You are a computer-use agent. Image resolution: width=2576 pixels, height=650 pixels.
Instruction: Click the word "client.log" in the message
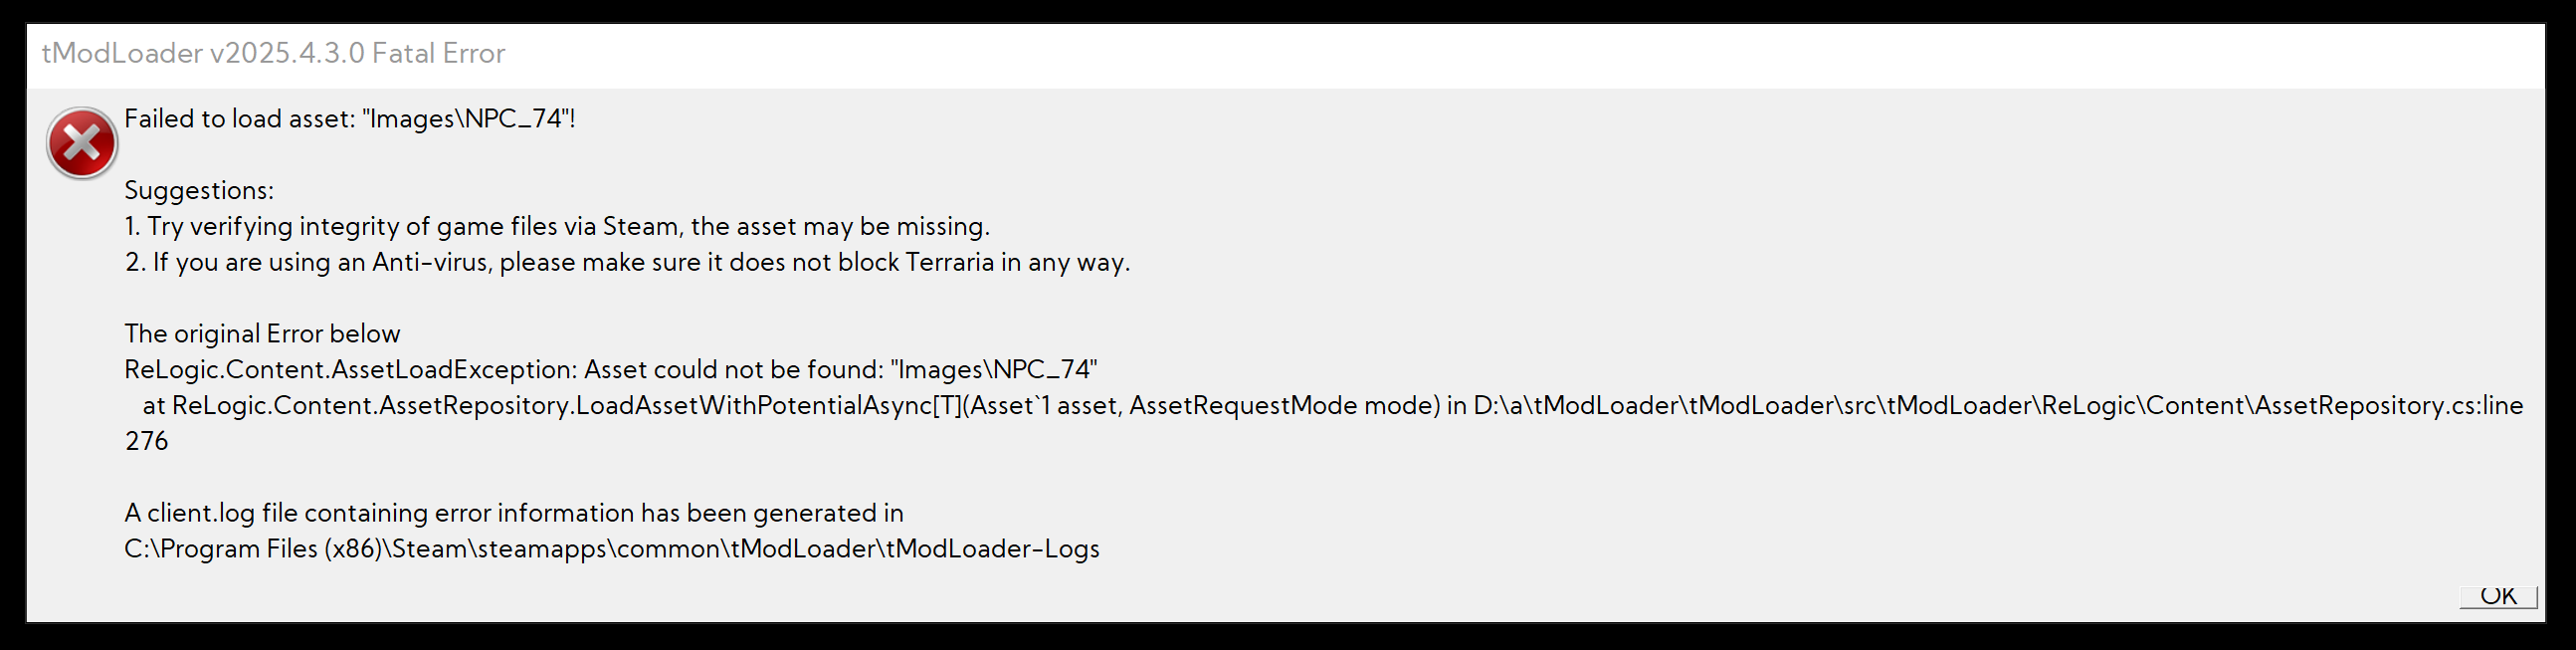click(200, 514)
